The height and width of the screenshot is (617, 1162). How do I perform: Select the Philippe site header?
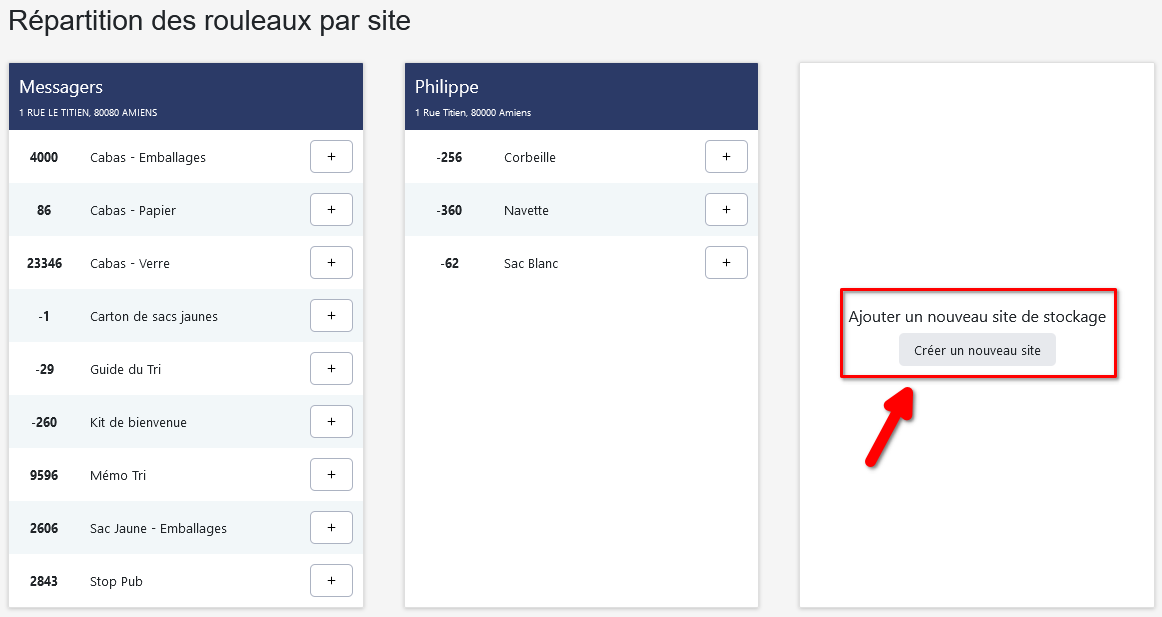[x=447, y=87]
